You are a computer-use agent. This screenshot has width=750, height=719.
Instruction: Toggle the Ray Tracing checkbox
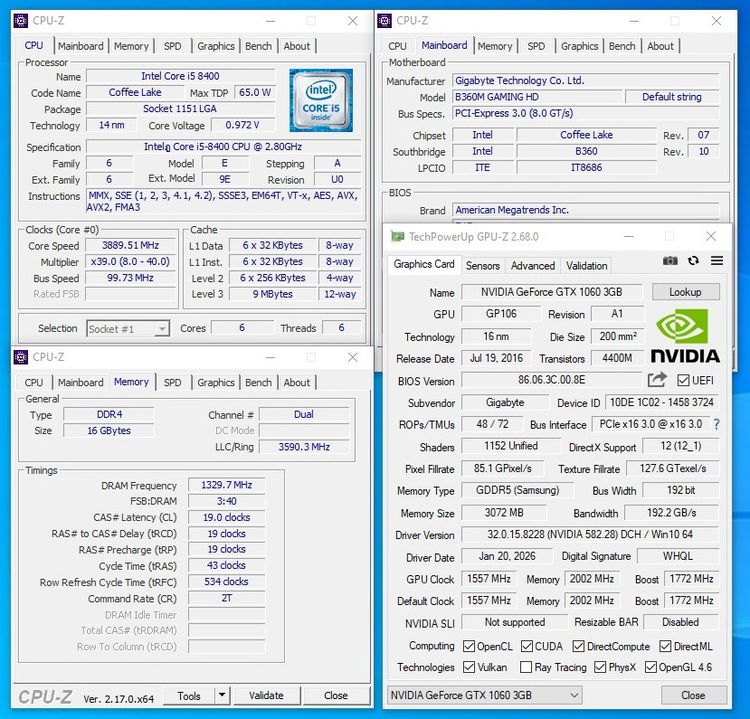(x=527, y=667)
